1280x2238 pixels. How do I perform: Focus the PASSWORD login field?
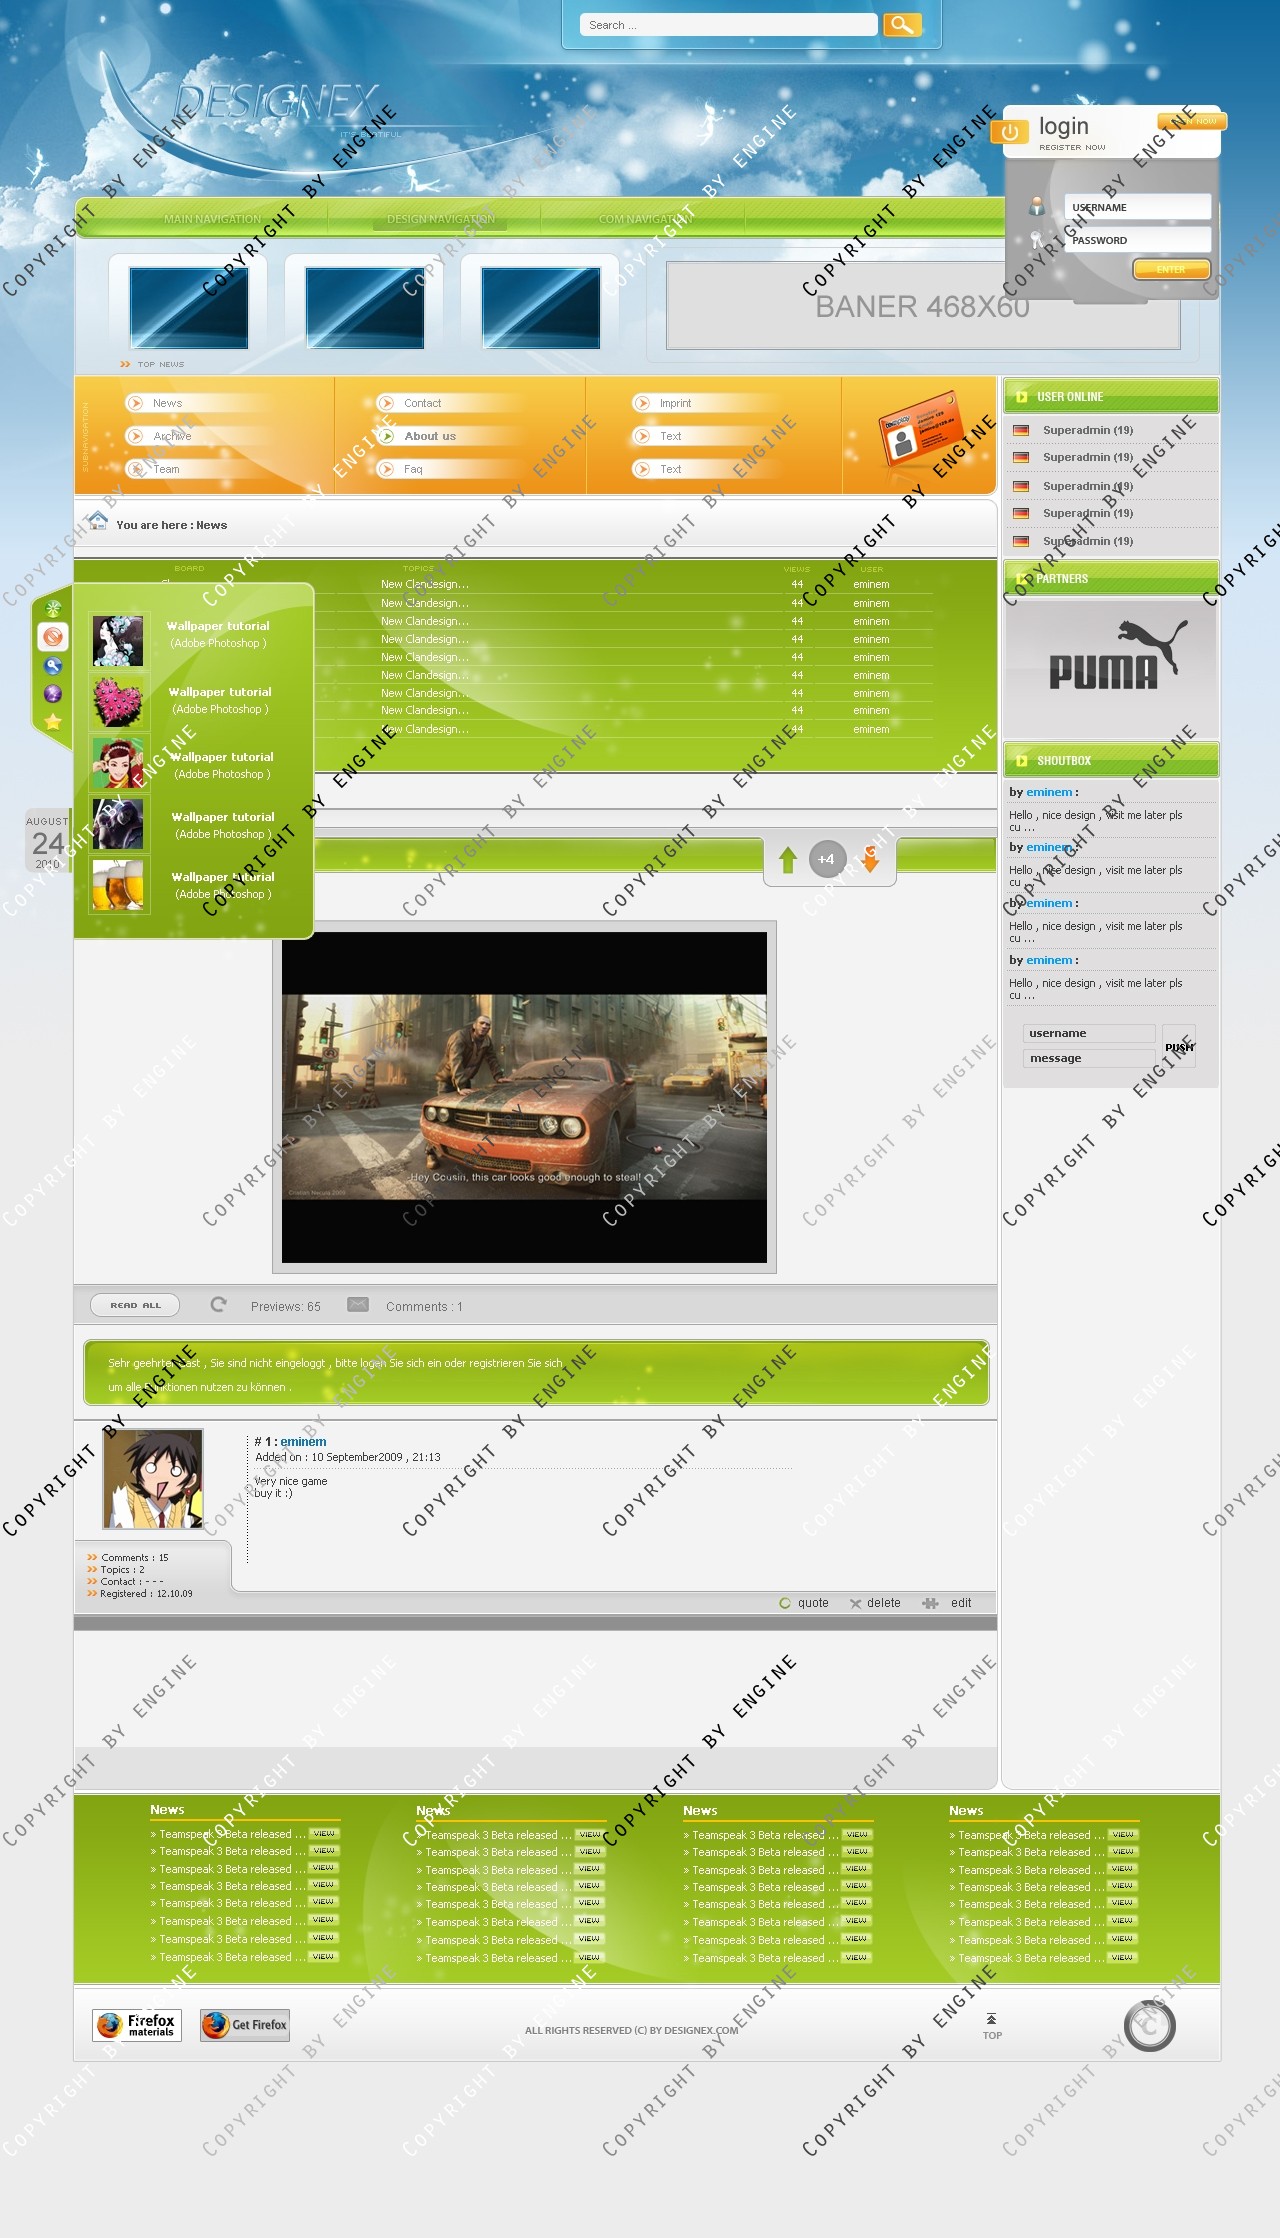click(1137, 240)
